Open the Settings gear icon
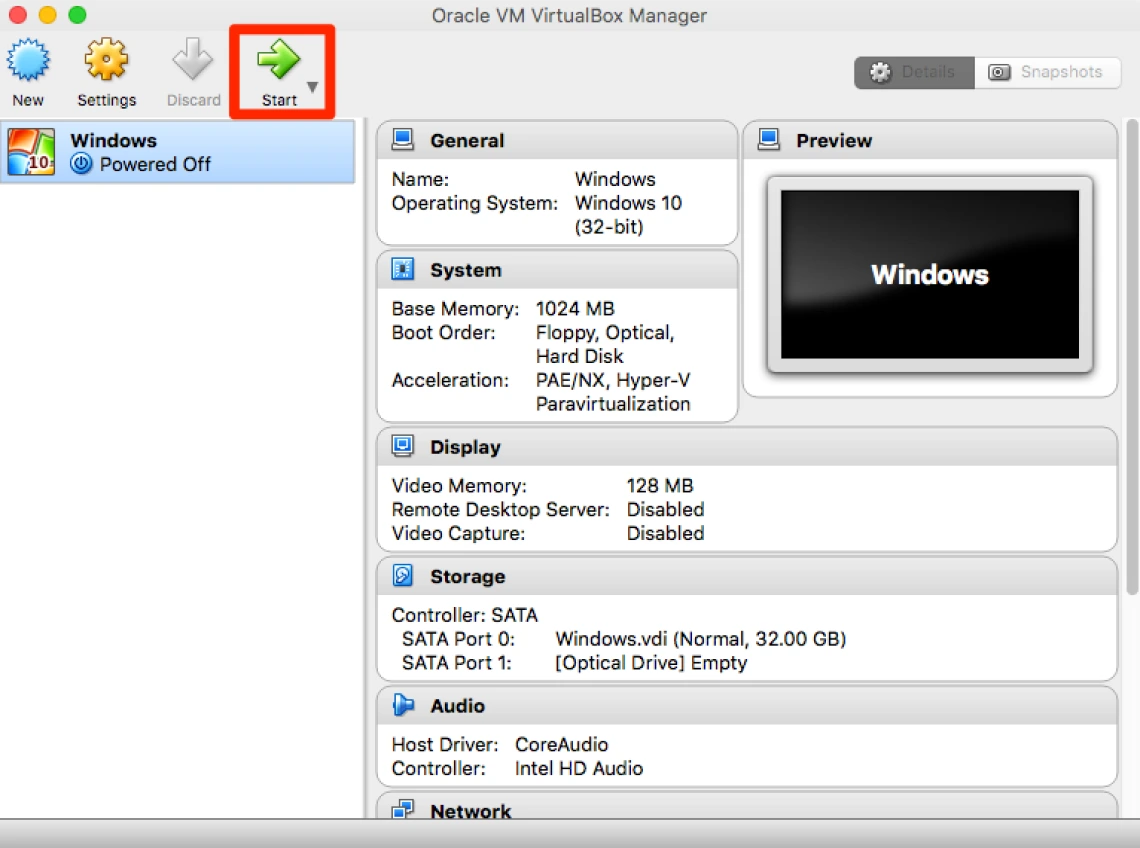 coord(106,59)
